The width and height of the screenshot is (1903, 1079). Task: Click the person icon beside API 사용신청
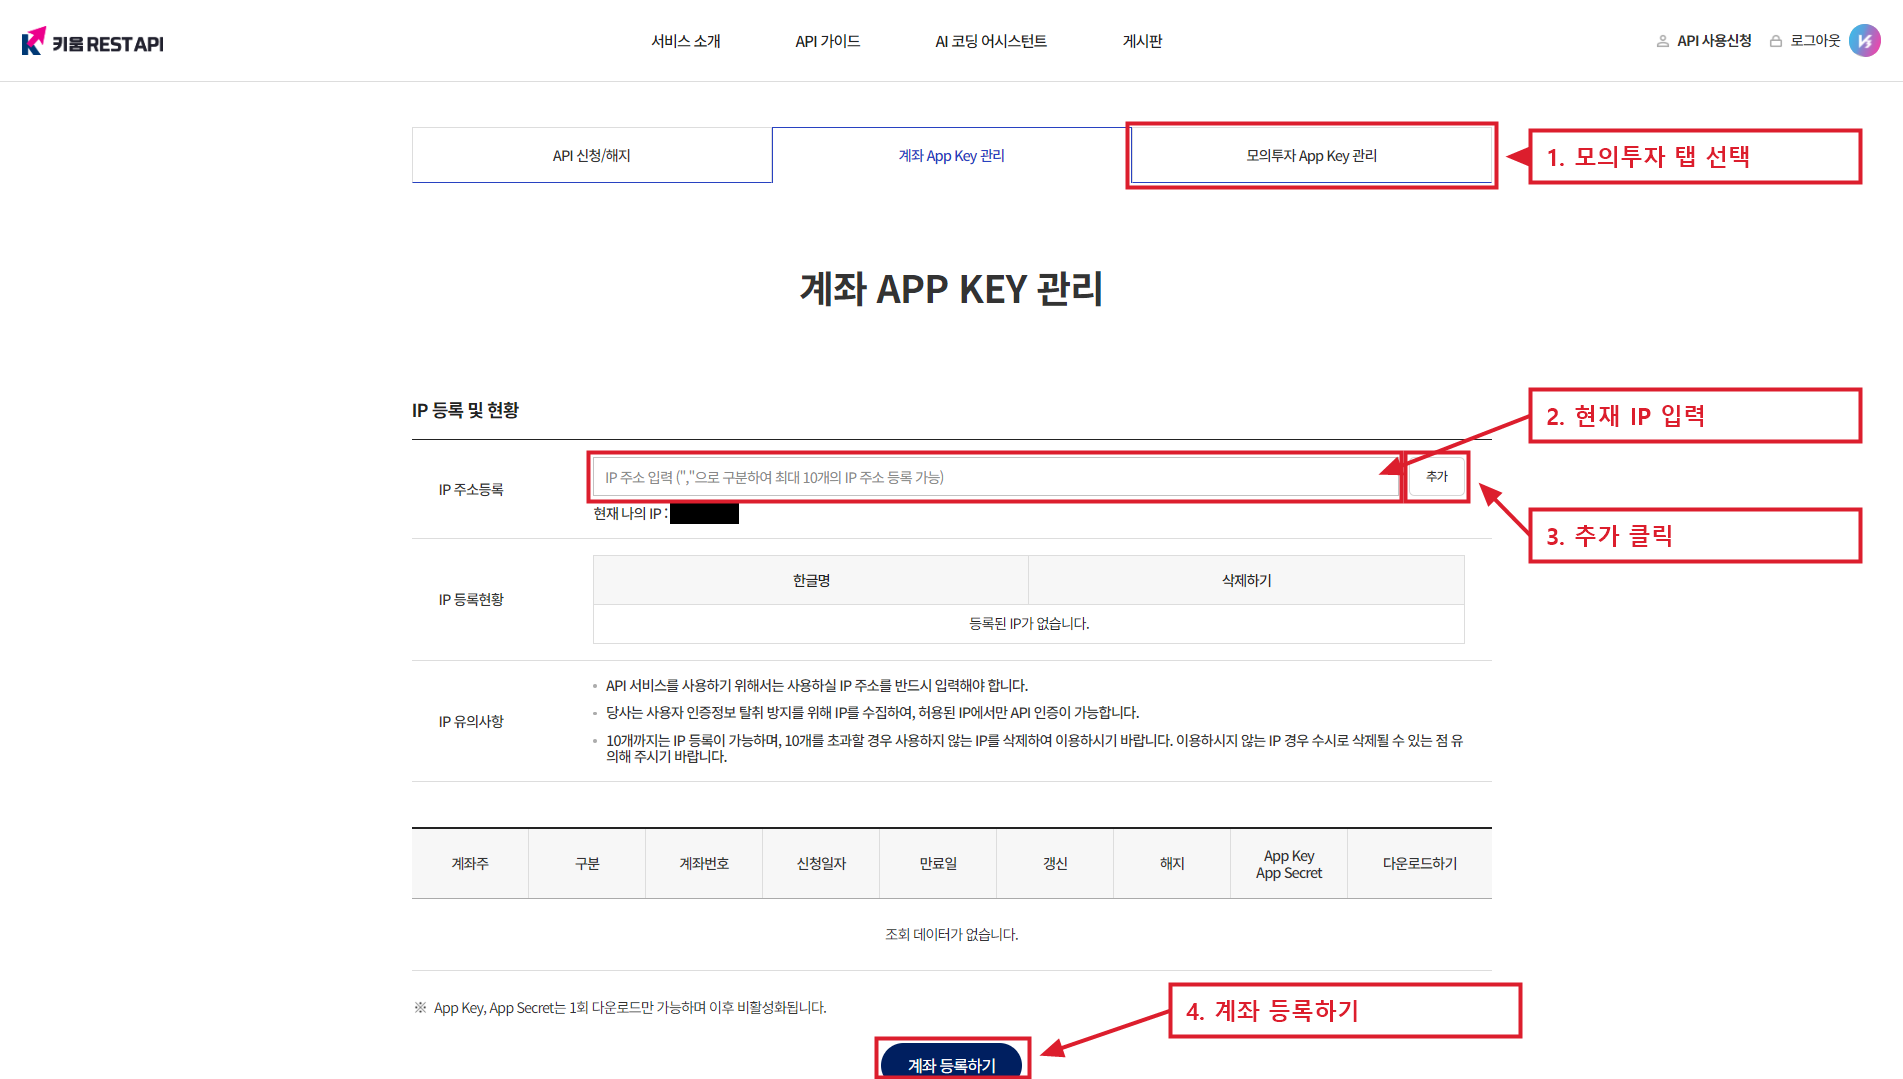(x=1662, y=41)
